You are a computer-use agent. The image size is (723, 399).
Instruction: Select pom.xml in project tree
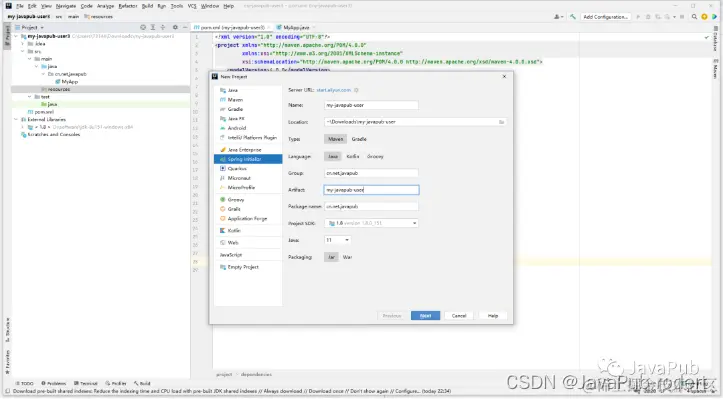click(41, 112)
